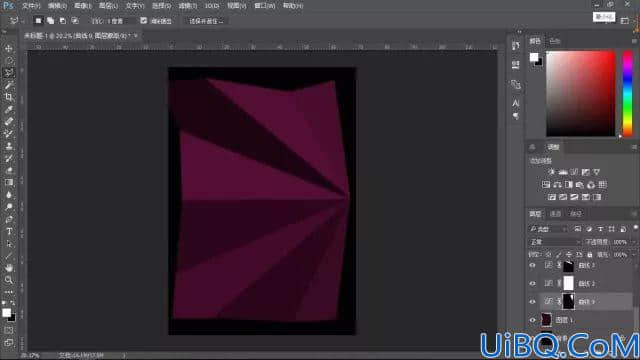Add a Curves adjustment from Adjustments panel
640x360 pixels.
(574, 172)
